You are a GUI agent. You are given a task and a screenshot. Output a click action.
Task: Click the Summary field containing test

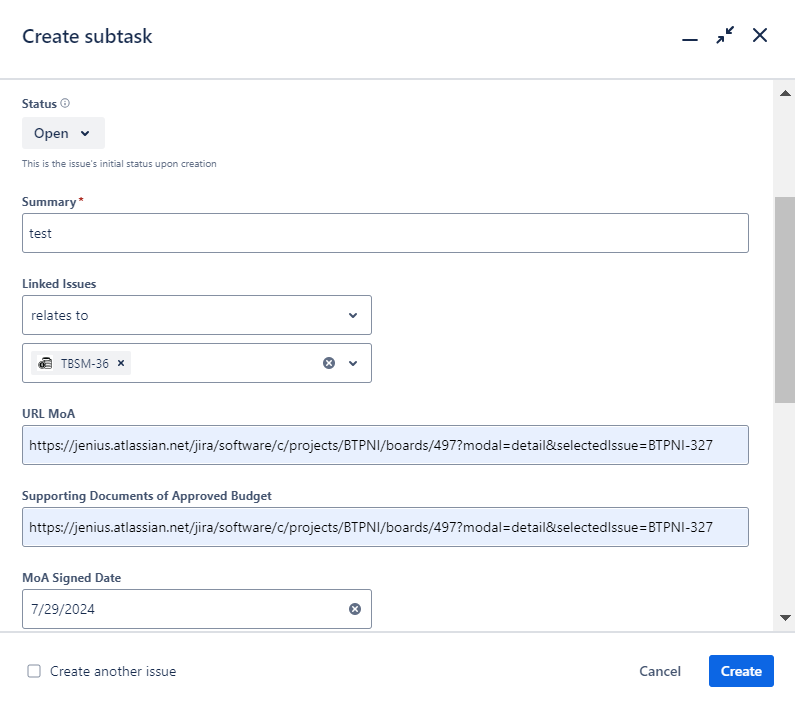(385, 233)
